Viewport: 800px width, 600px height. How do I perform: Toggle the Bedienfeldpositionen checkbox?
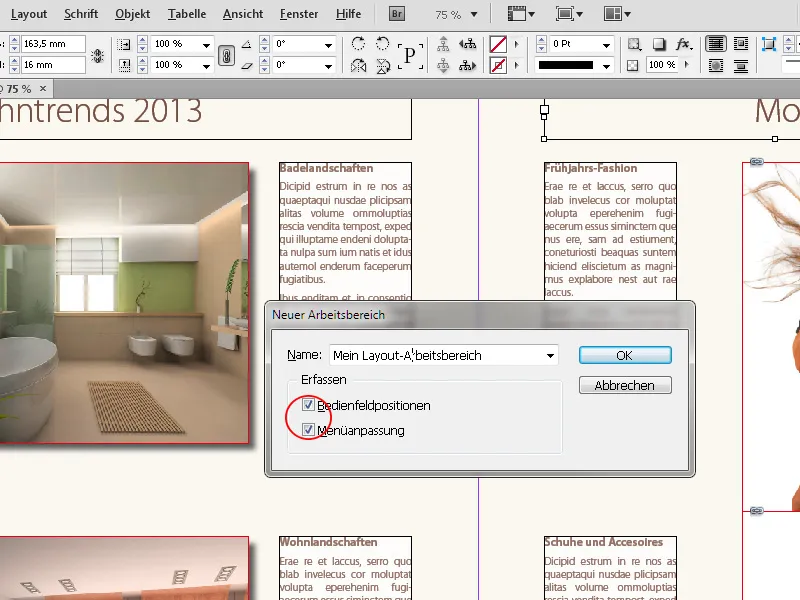308,405
